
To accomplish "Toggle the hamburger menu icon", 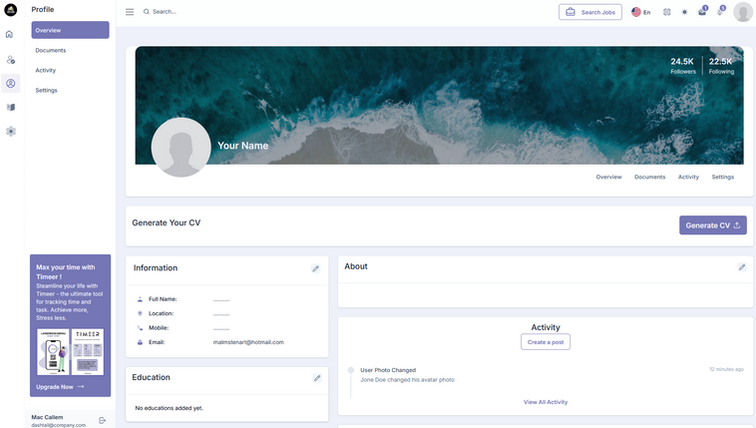I will tap(130, 12).
